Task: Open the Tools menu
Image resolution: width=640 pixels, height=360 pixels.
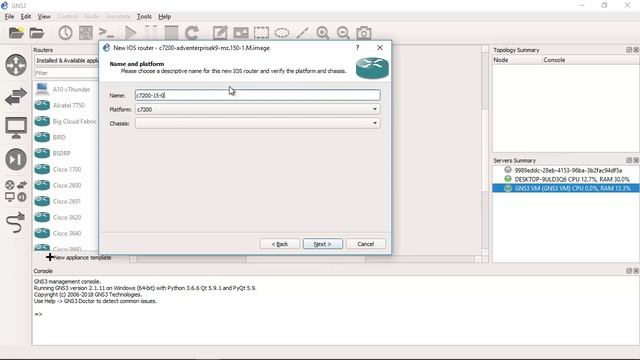Action: click(144, 16)
